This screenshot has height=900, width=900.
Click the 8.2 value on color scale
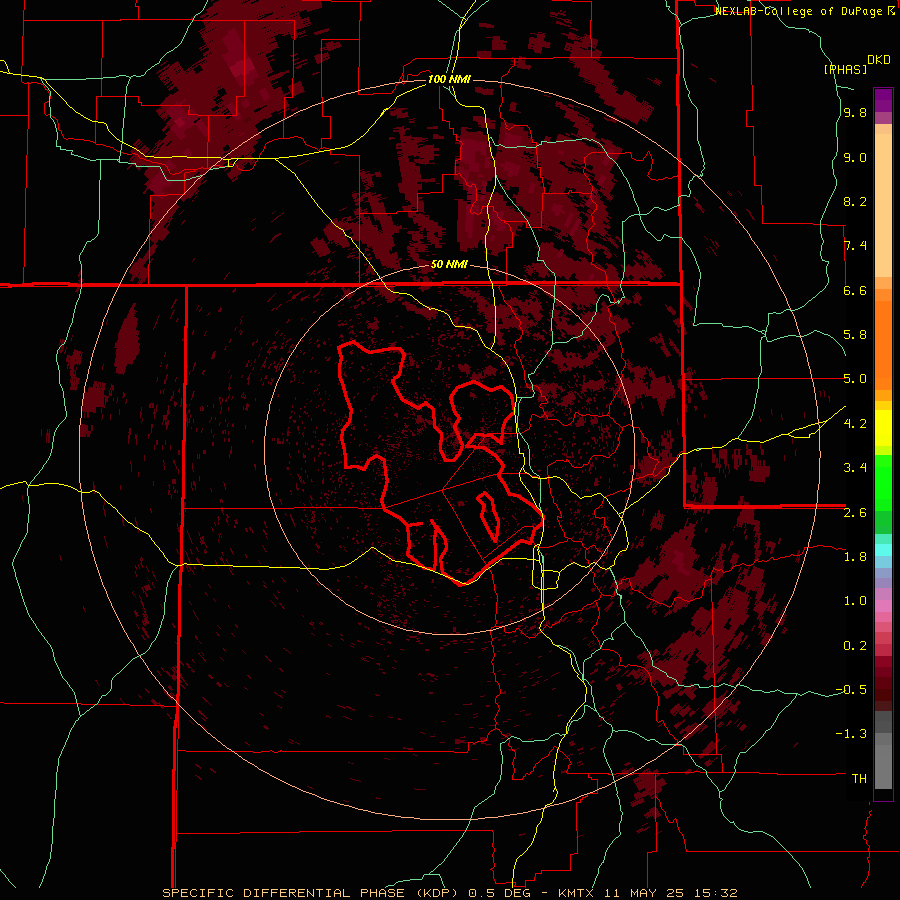855,201
